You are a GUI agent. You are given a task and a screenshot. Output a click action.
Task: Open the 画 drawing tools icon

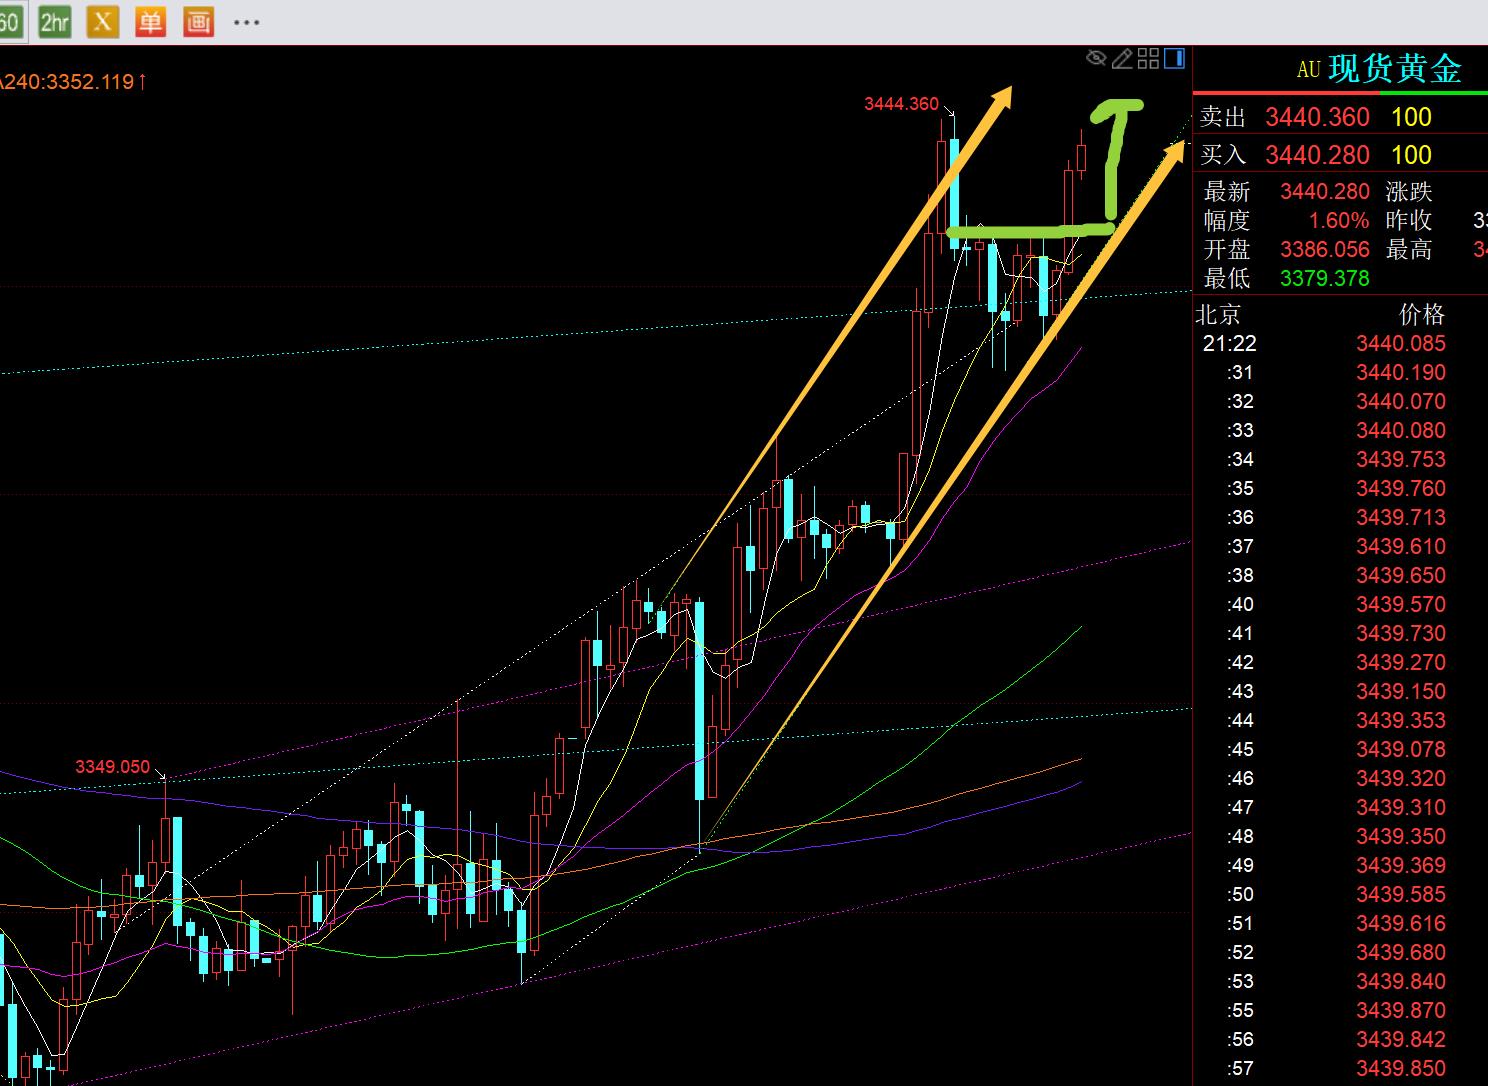coord(198,22)
